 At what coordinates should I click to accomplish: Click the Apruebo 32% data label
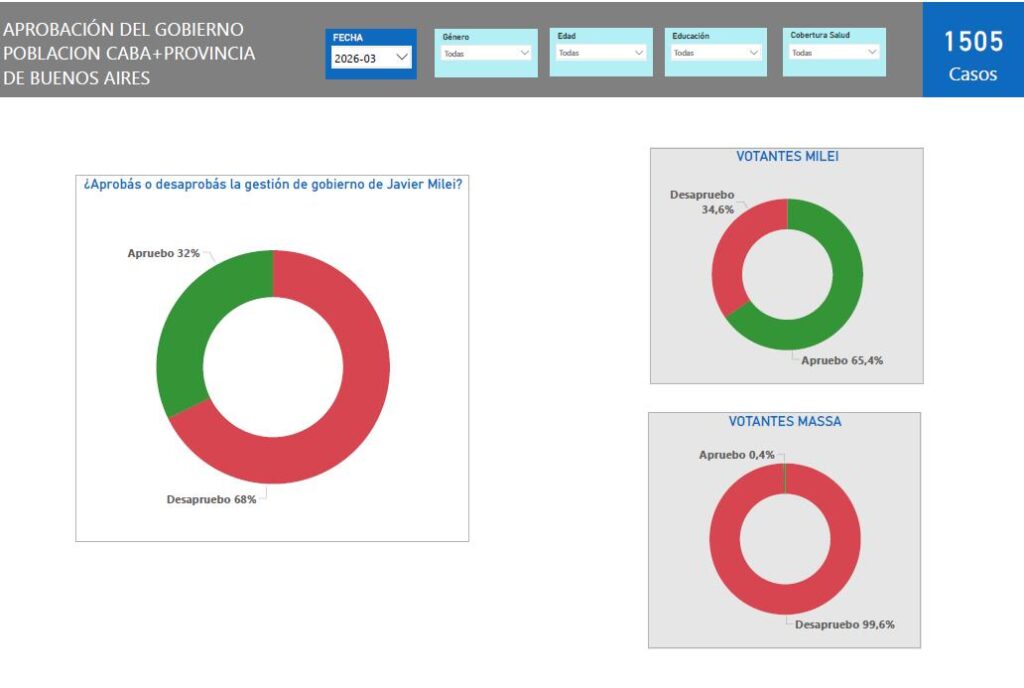[163, 253]
